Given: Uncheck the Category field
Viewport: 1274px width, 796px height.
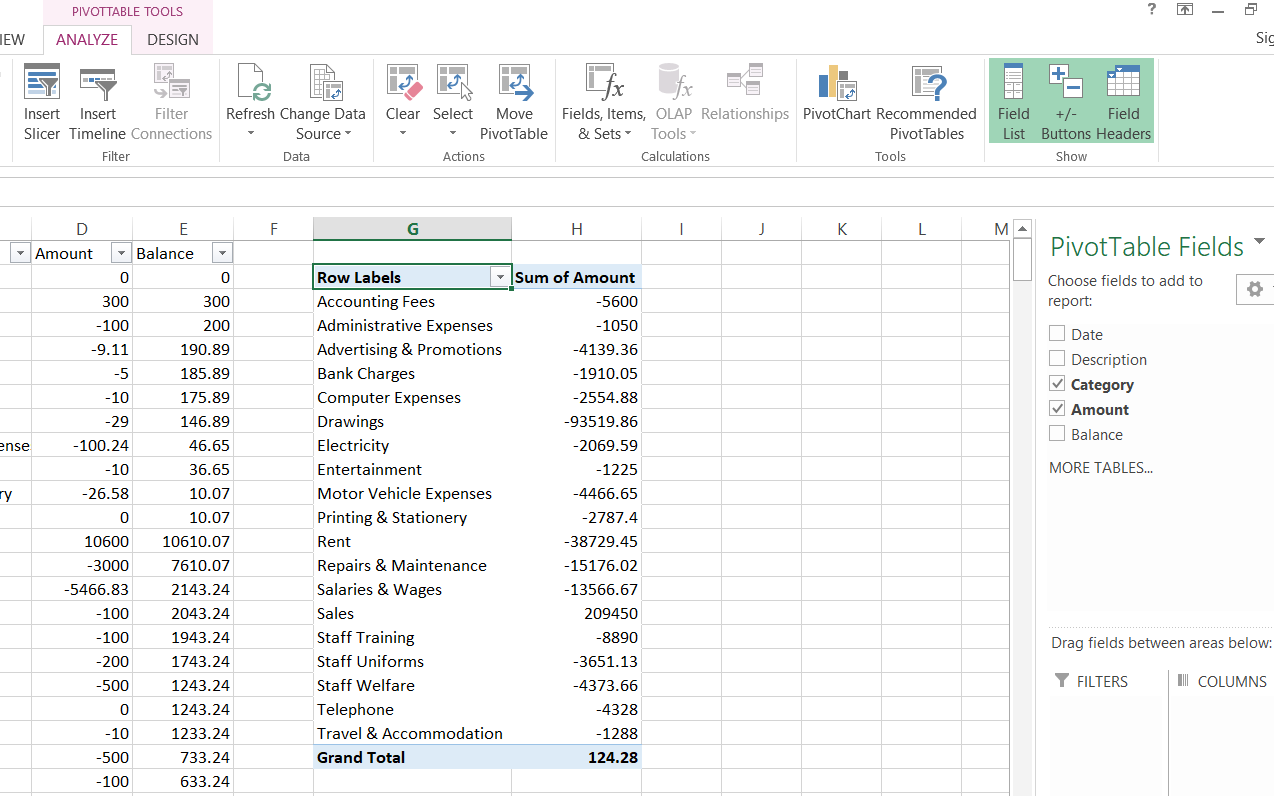Looking at the screenshot, I should [1057, 384].
